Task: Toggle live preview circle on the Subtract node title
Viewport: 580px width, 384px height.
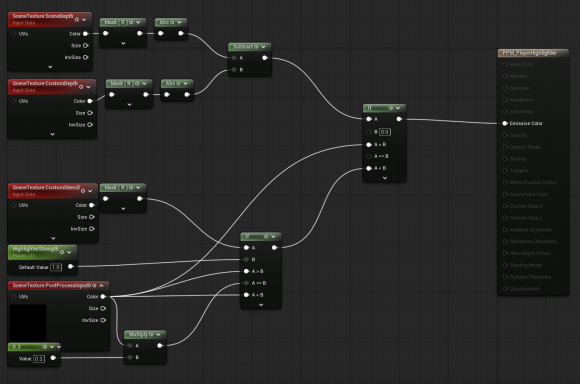Action: coord(256,47)
